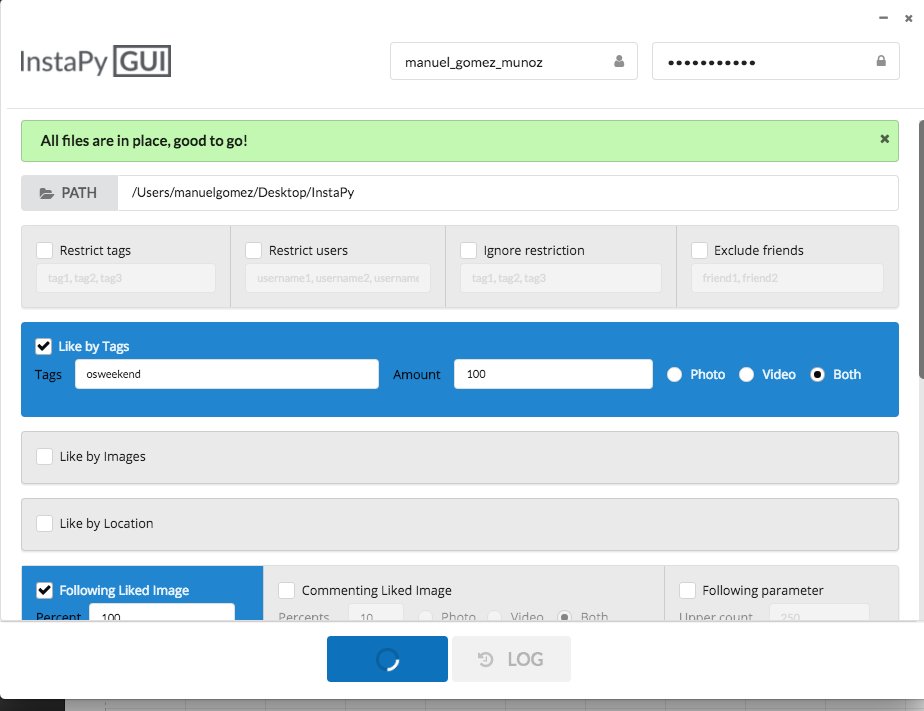Click the lock icon in the password field
The width and height of the screenshot is (924, 711).
tap(881, 60)
